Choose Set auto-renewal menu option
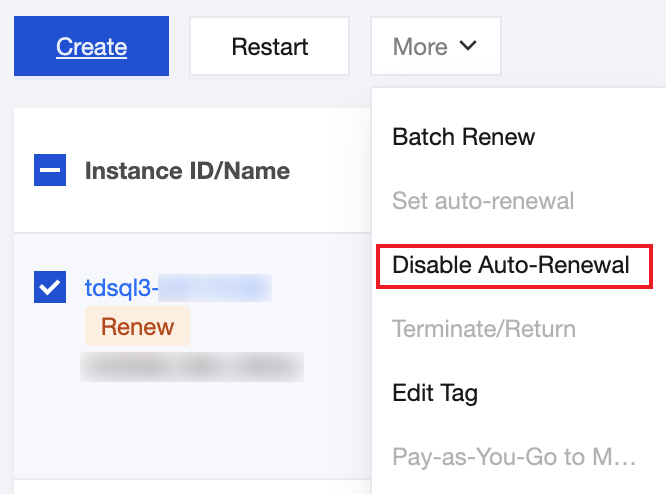This screenshot has width=666, height=494. [x=483, y=201]
